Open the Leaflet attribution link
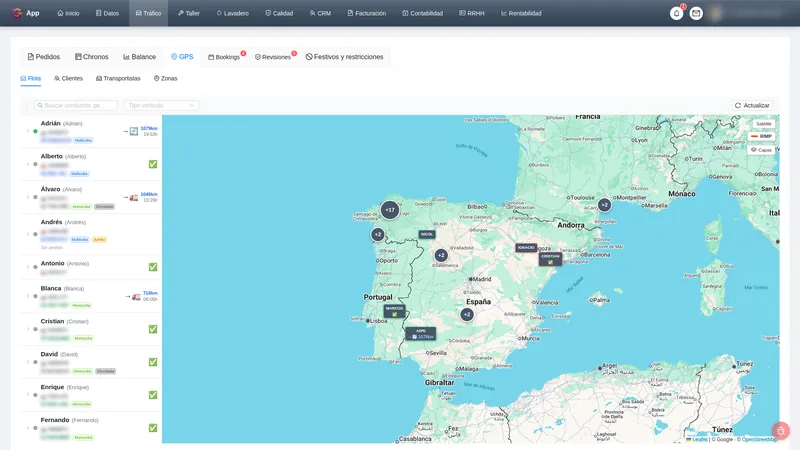The image size is (800, 450). 697,439
